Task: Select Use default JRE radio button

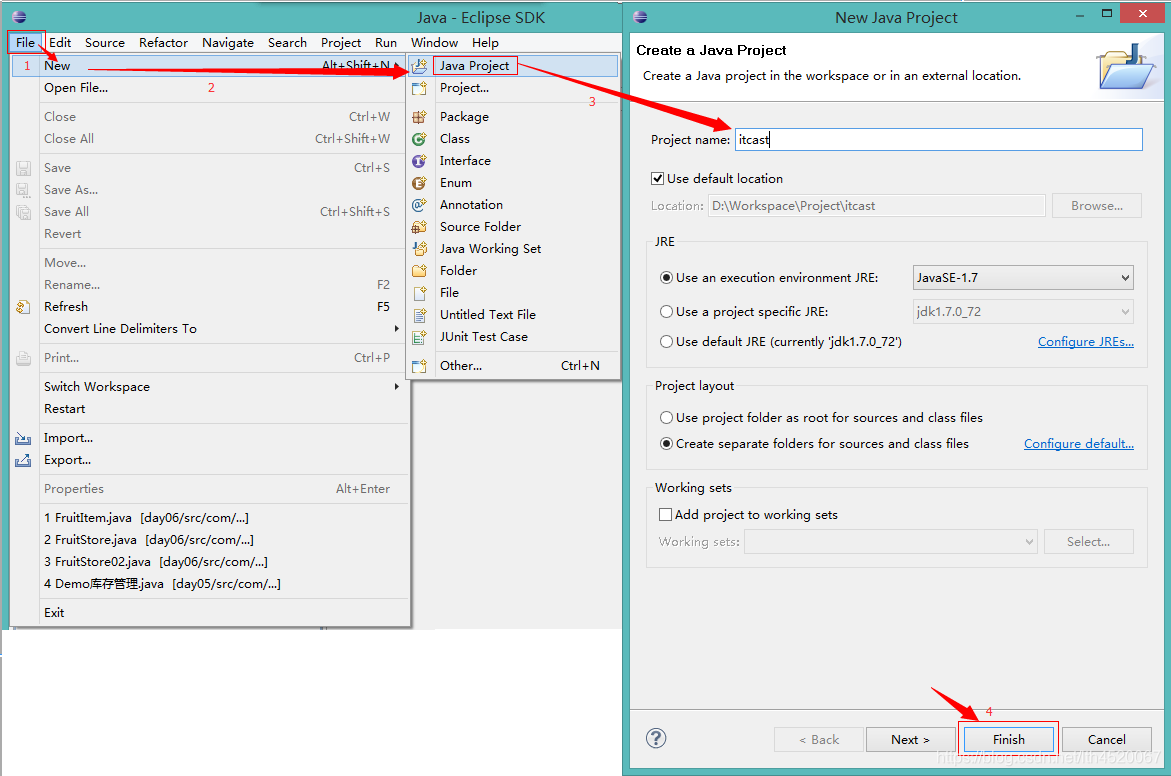Action: [666, 341]
